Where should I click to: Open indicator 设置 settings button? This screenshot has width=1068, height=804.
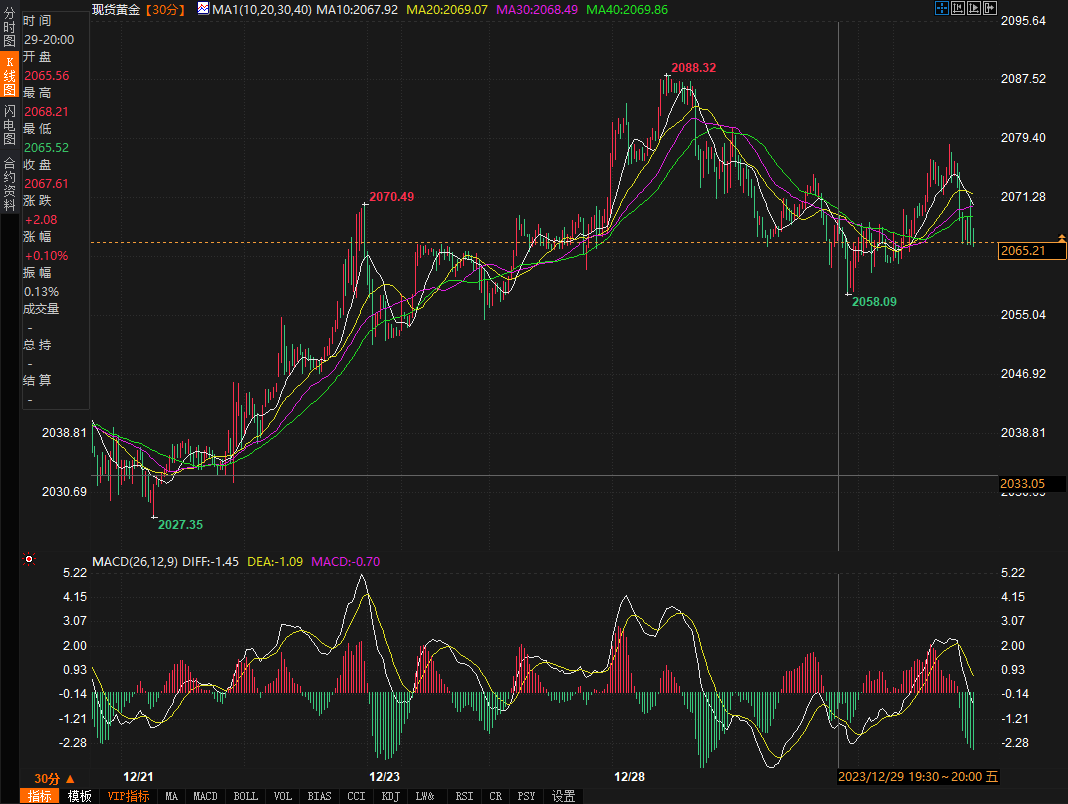(x=563, y=796)
